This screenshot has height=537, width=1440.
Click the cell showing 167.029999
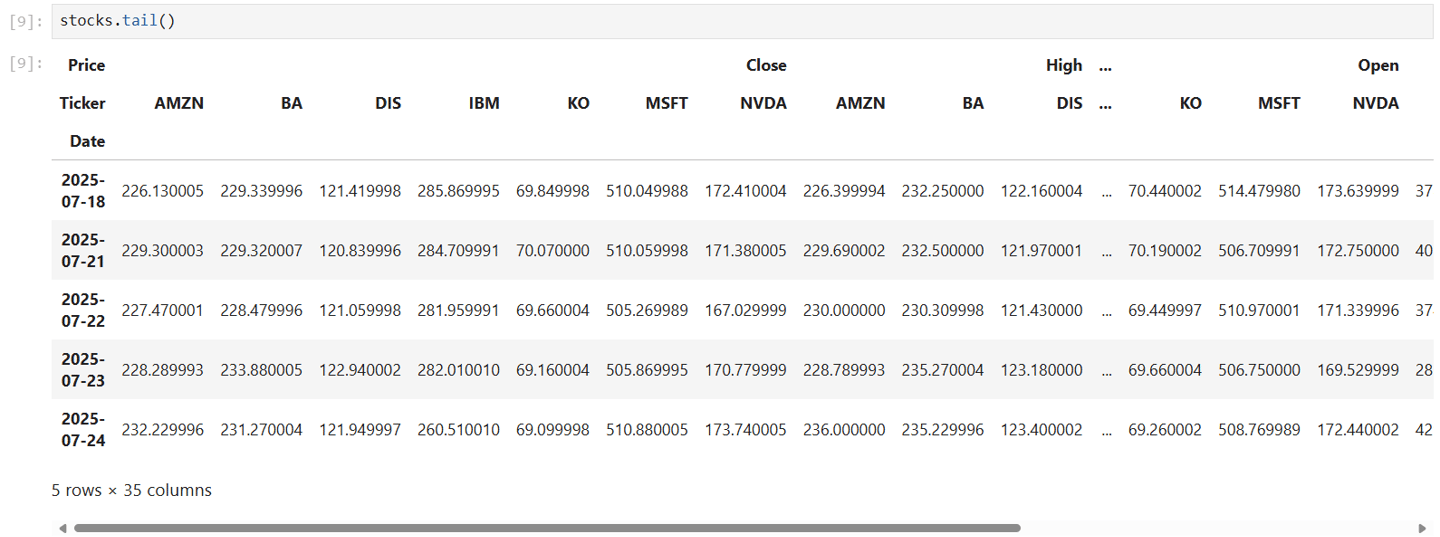point(746,310)
